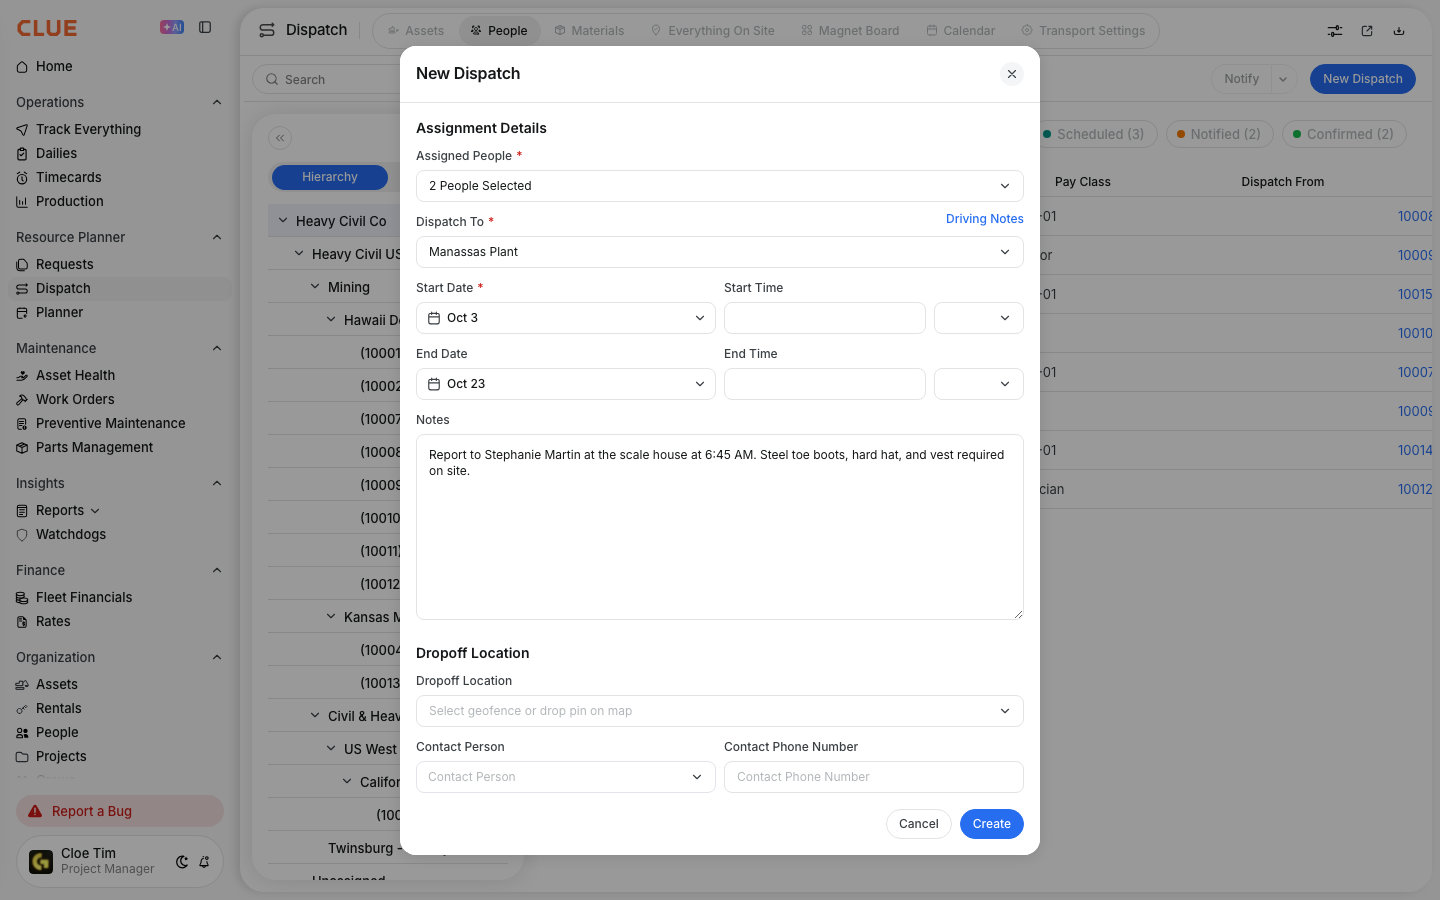
Task: Open the Driving Notes link
Action: coord(985,219)
